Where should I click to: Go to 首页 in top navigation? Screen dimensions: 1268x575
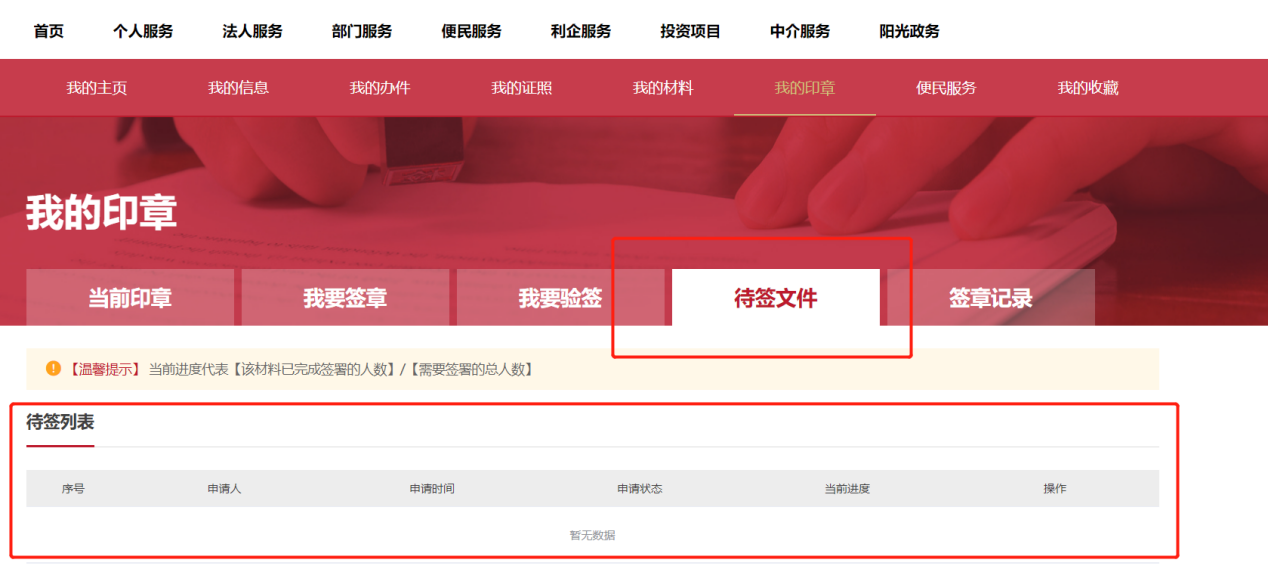point(48,31)
